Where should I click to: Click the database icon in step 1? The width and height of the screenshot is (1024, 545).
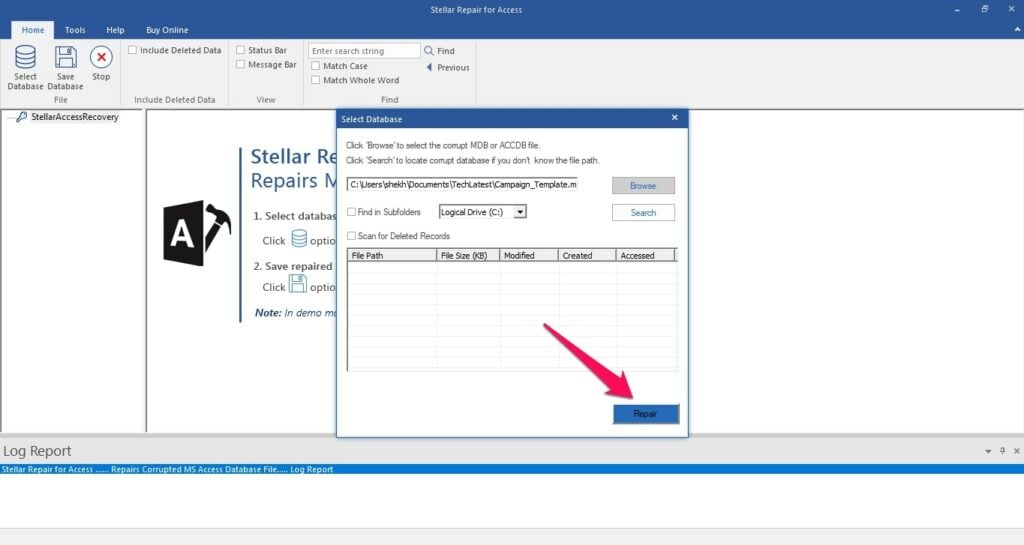pyautogui.click(x=299, y=239)
